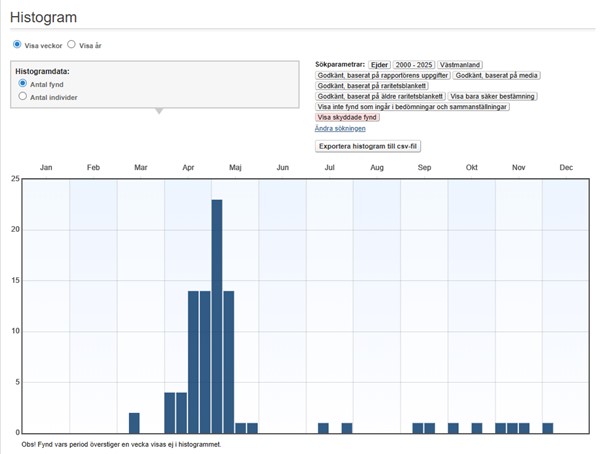Click the 'Sep' month label on chart
The width and height of the screenshot is (604, 454).
[424, 167]
